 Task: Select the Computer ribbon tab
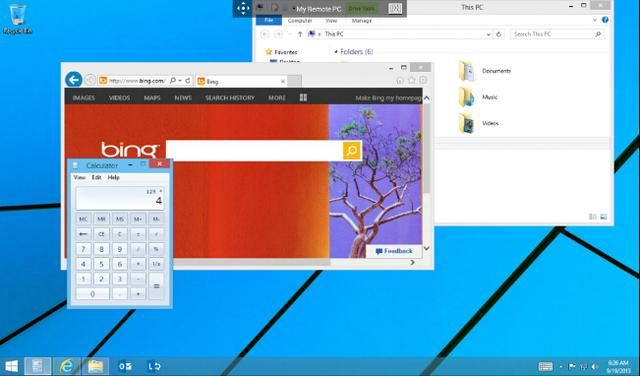click(300, 20)
